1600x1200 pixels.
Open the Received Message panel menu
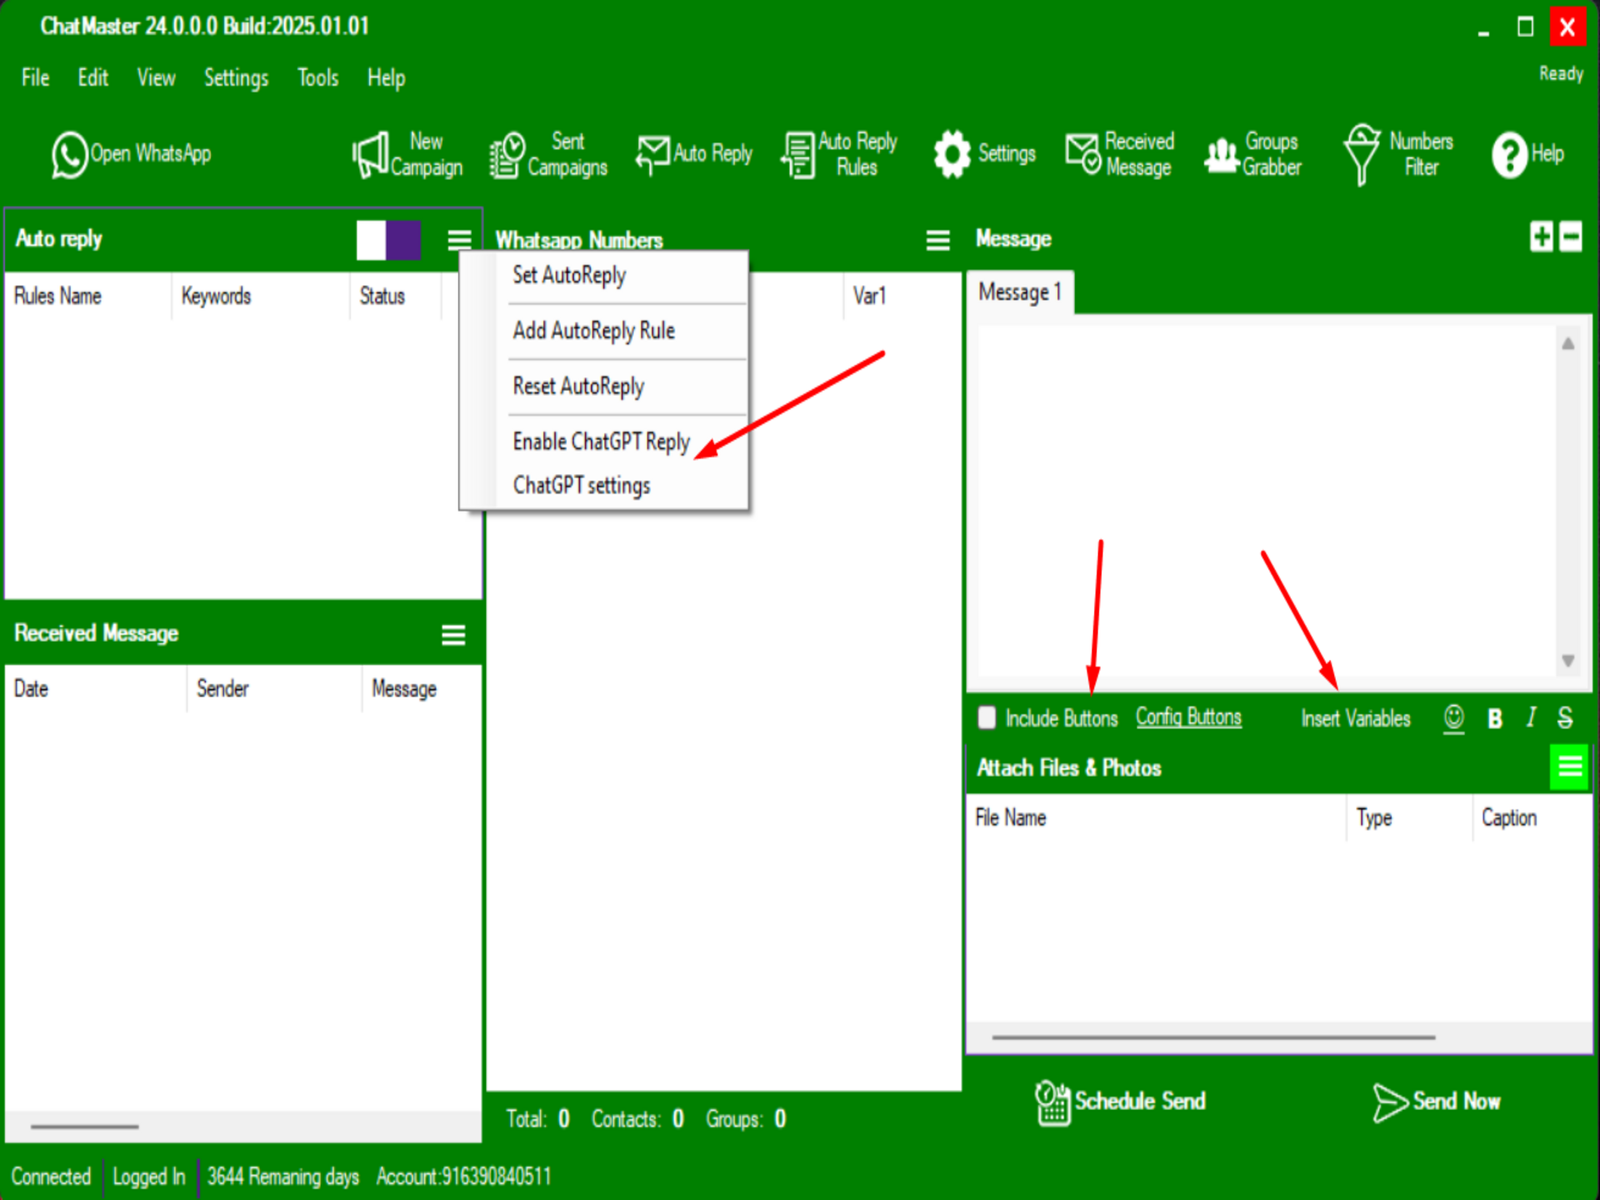pyautogui.click(x=454, y=635)
